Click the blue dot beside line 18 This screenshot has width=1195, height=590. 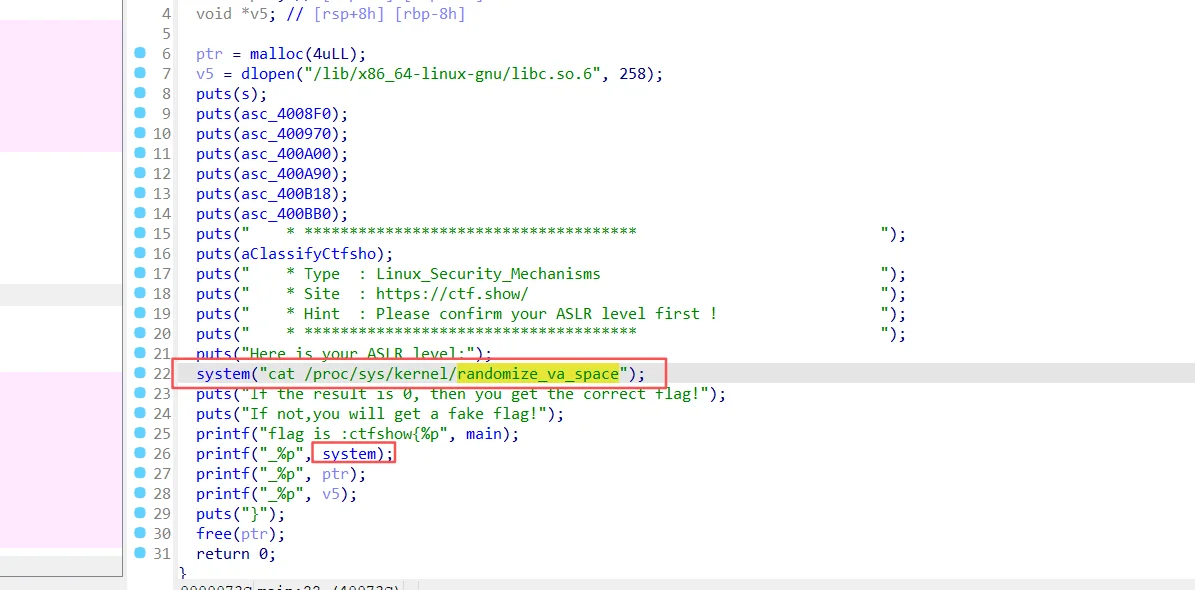click(x=140, y=293)
